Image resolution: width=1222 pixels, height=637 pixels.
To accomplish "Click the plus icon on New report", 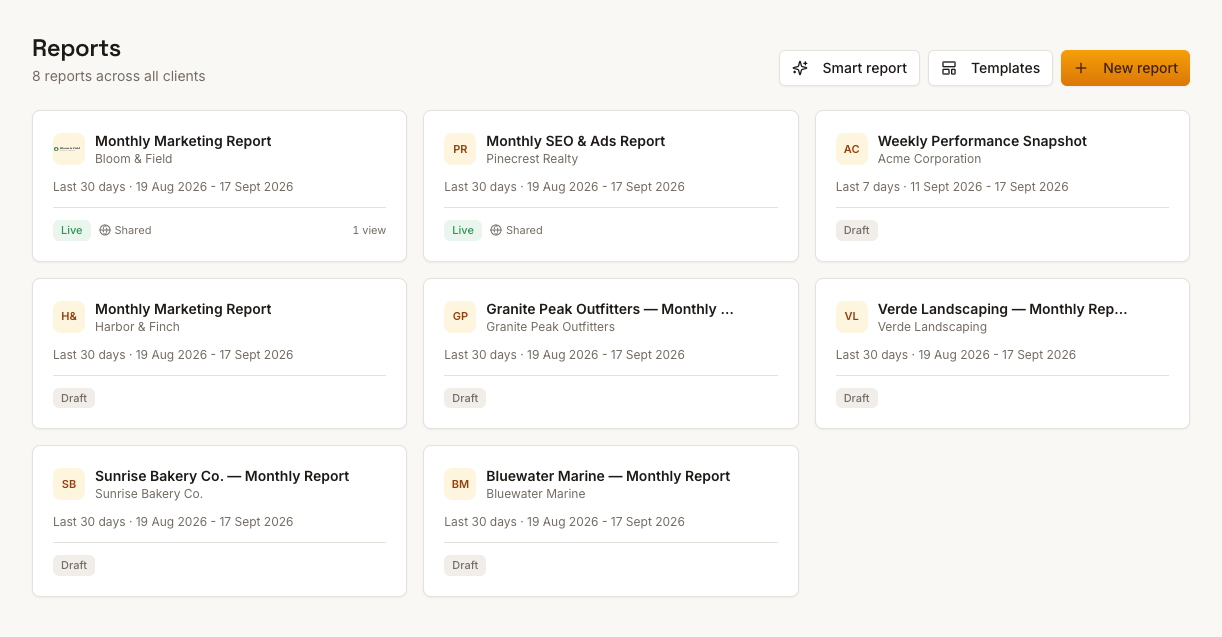I will (x=1080, y=68).
